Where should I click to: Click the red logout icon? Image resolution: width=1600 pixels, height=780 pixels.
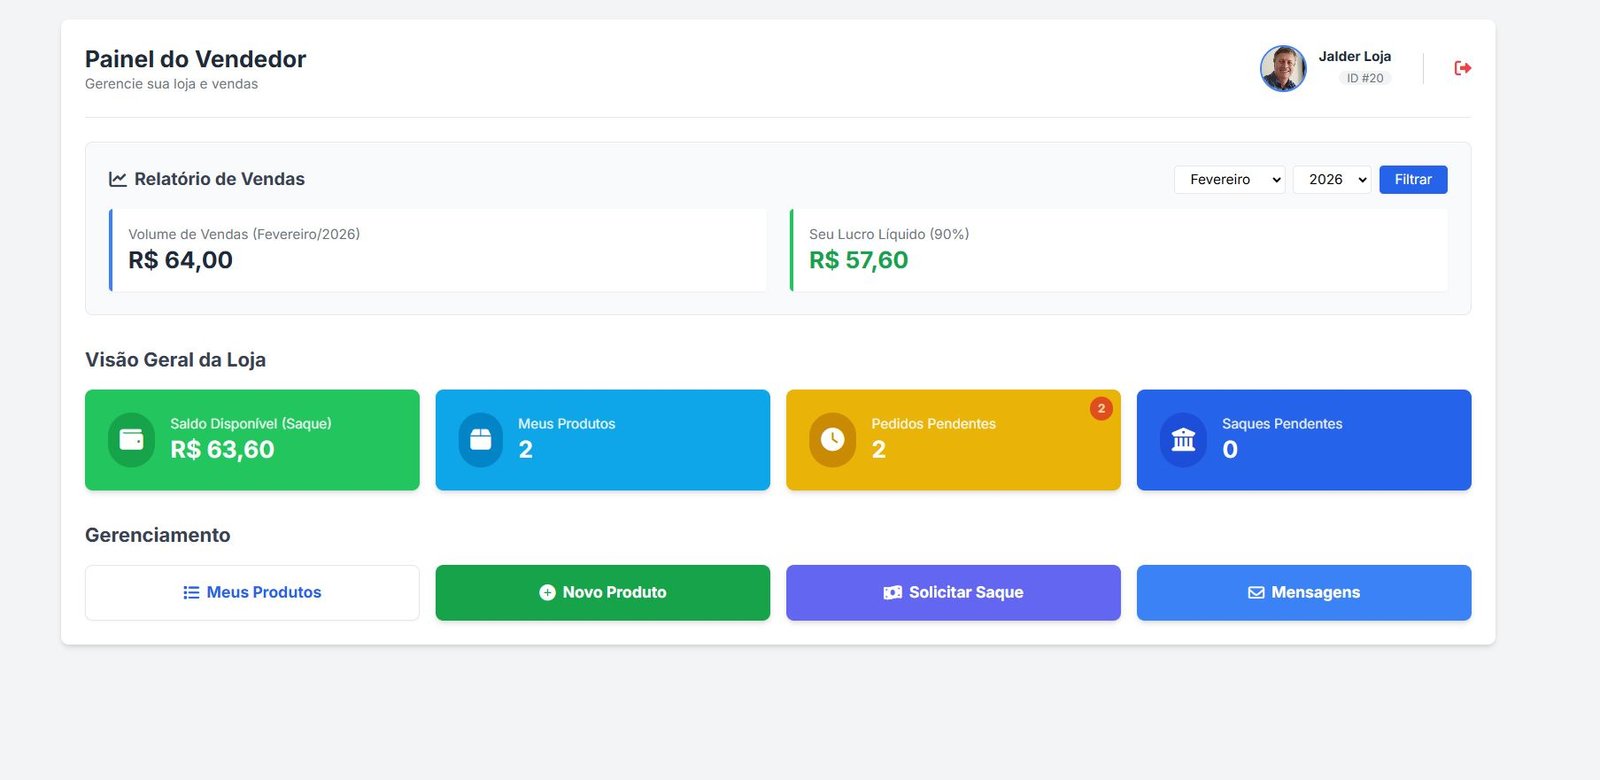[1462, 68]
